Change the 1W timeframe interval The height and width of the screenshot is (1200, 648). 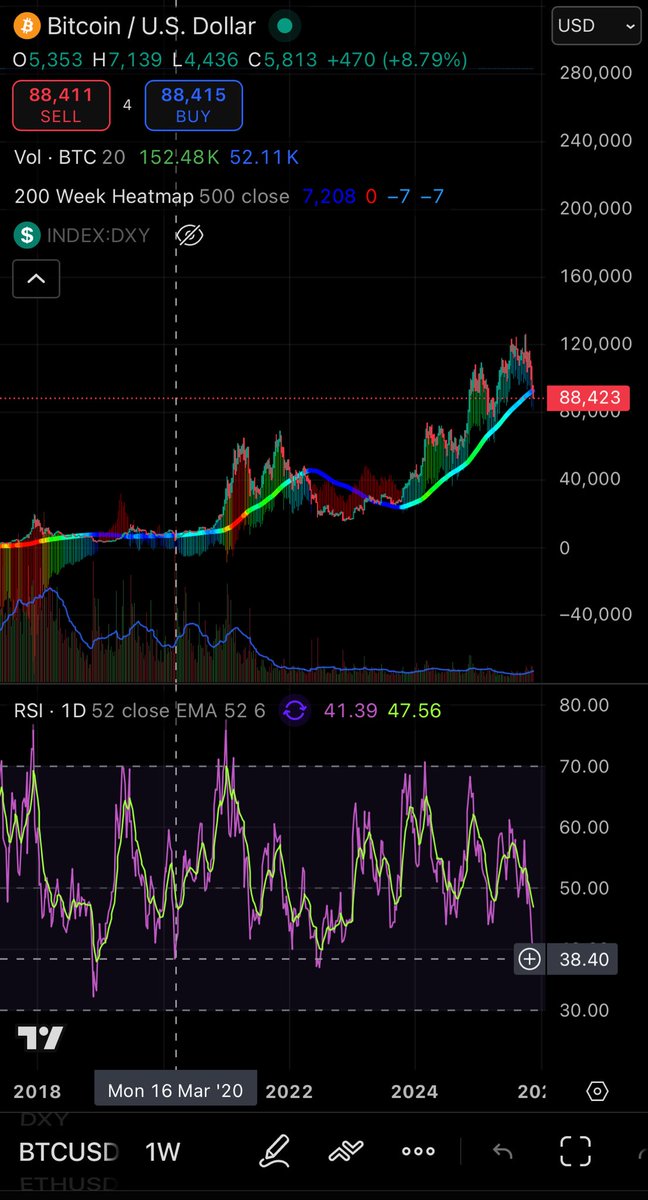[163, 1151]
